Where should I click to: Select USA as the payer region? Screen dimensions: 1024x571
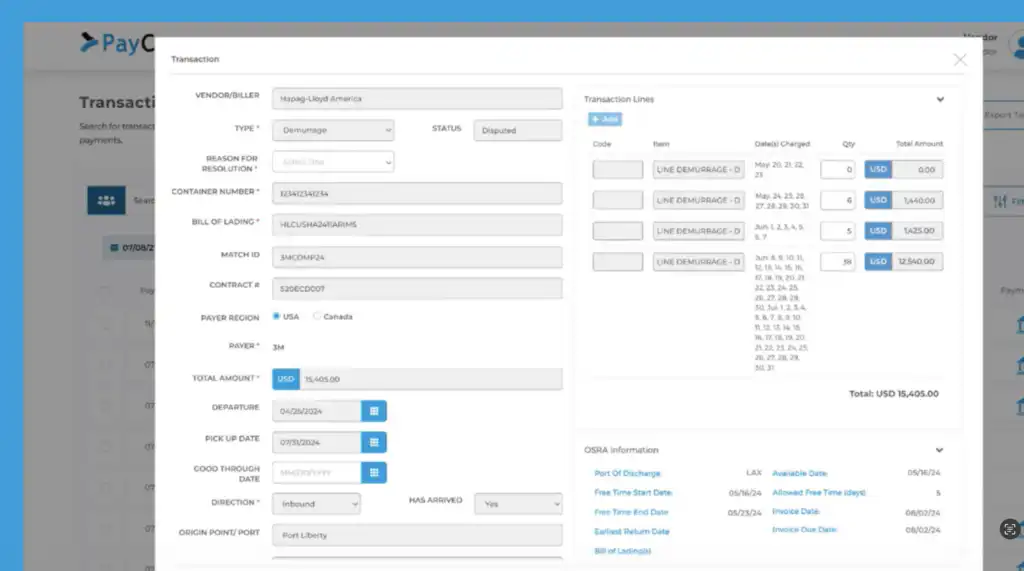click(277, 317)
